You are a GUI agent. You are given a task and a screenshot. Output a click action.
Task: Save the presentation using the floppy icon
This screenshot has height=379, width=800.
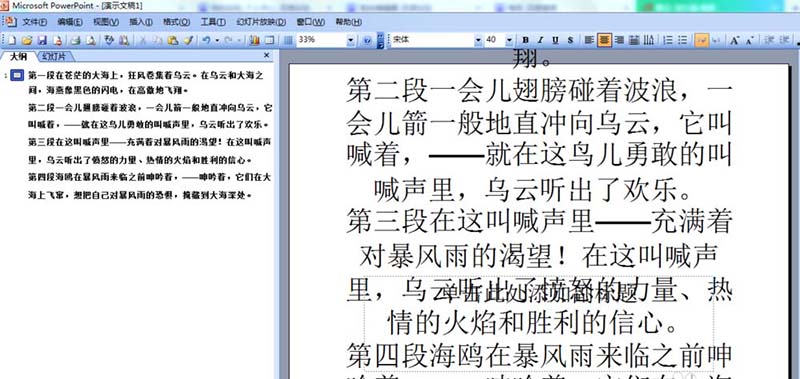tap(42, 40)
